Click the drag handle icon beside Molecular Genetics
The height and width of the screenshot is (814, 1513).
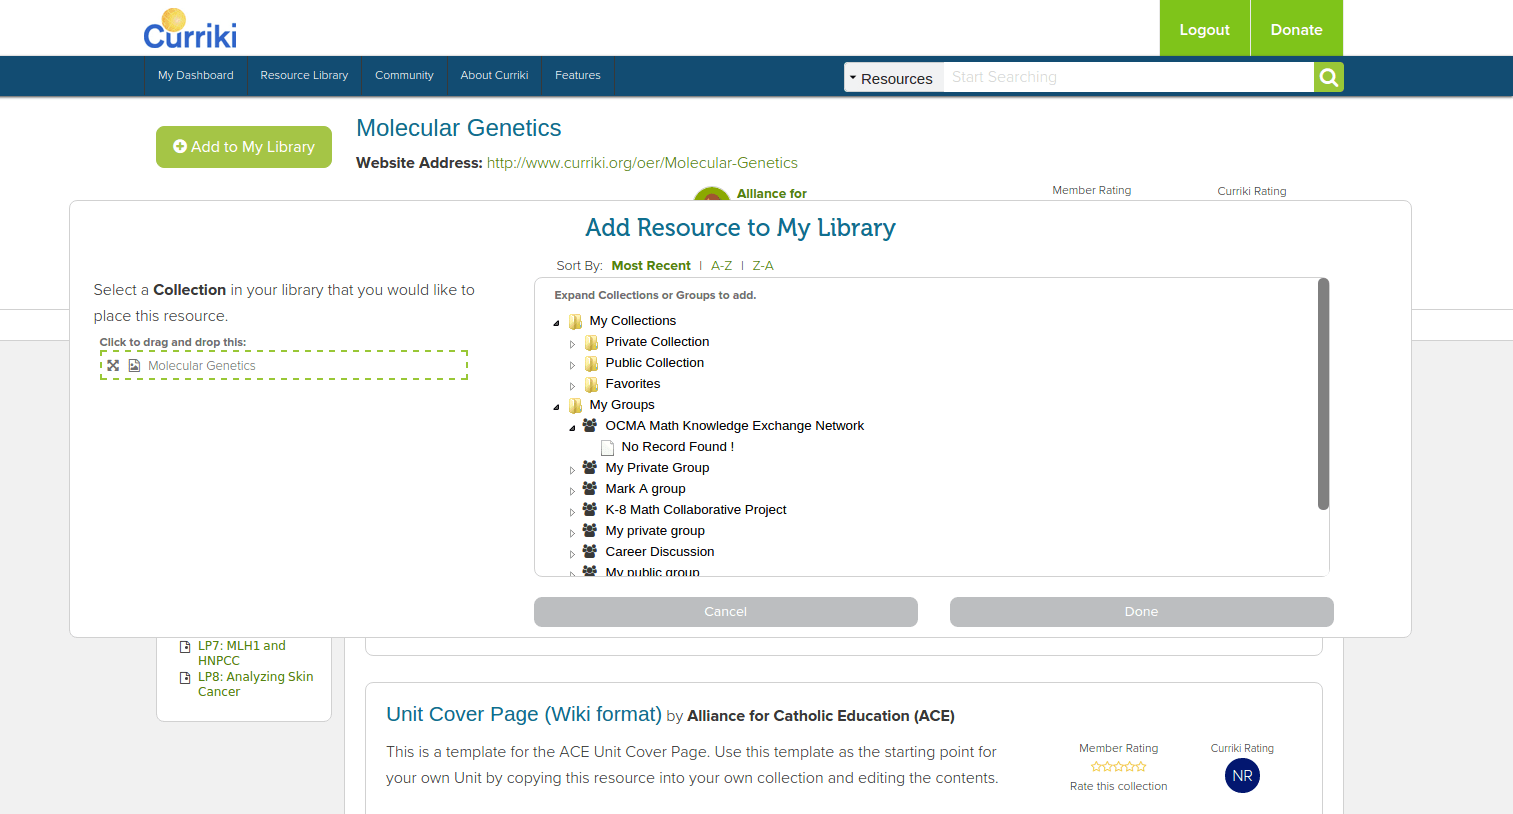click(x=113, y=366)
